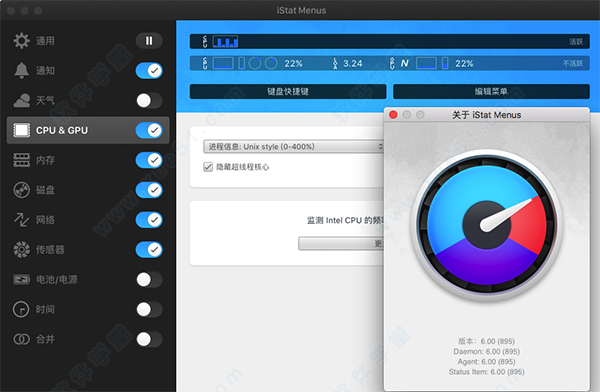
Task: Click the iStat Menus gauge logo in About window
Action: tap(486, 225)
